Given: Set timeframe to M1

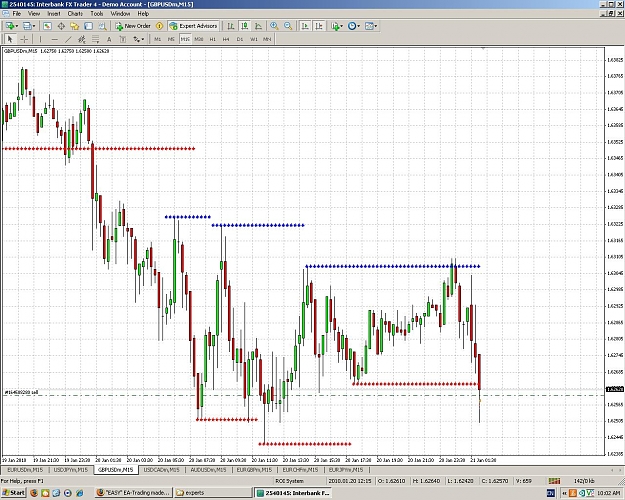Looking at the screenshot, I should pyautogui.click(x=157, y=39).
